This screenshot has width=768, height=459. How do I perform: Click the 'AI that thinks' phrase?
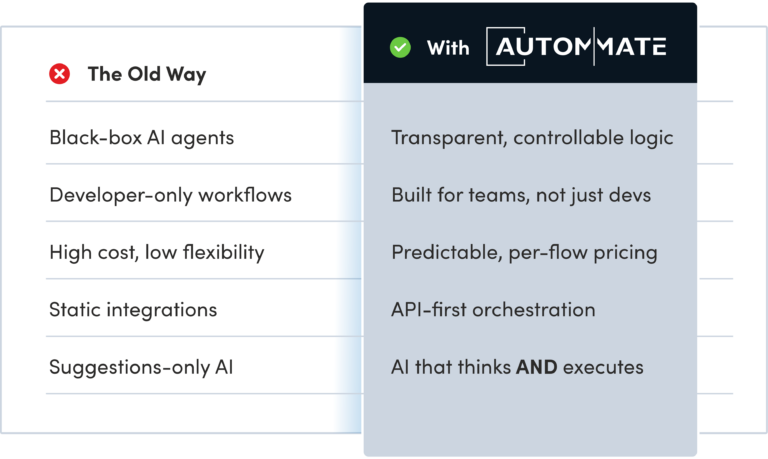(x=450, y=367)
